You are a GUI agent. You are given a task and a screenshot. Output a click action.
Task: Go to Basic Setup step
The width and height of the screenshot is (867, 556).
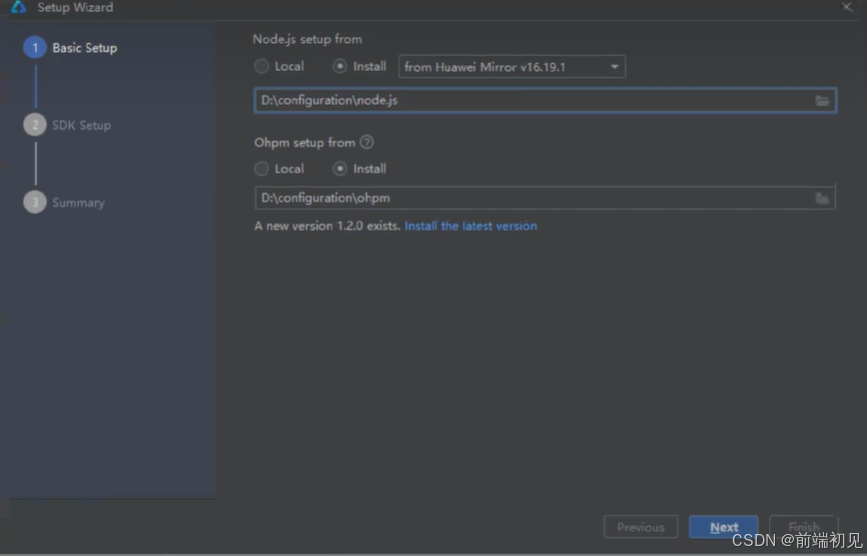point(70,48)
